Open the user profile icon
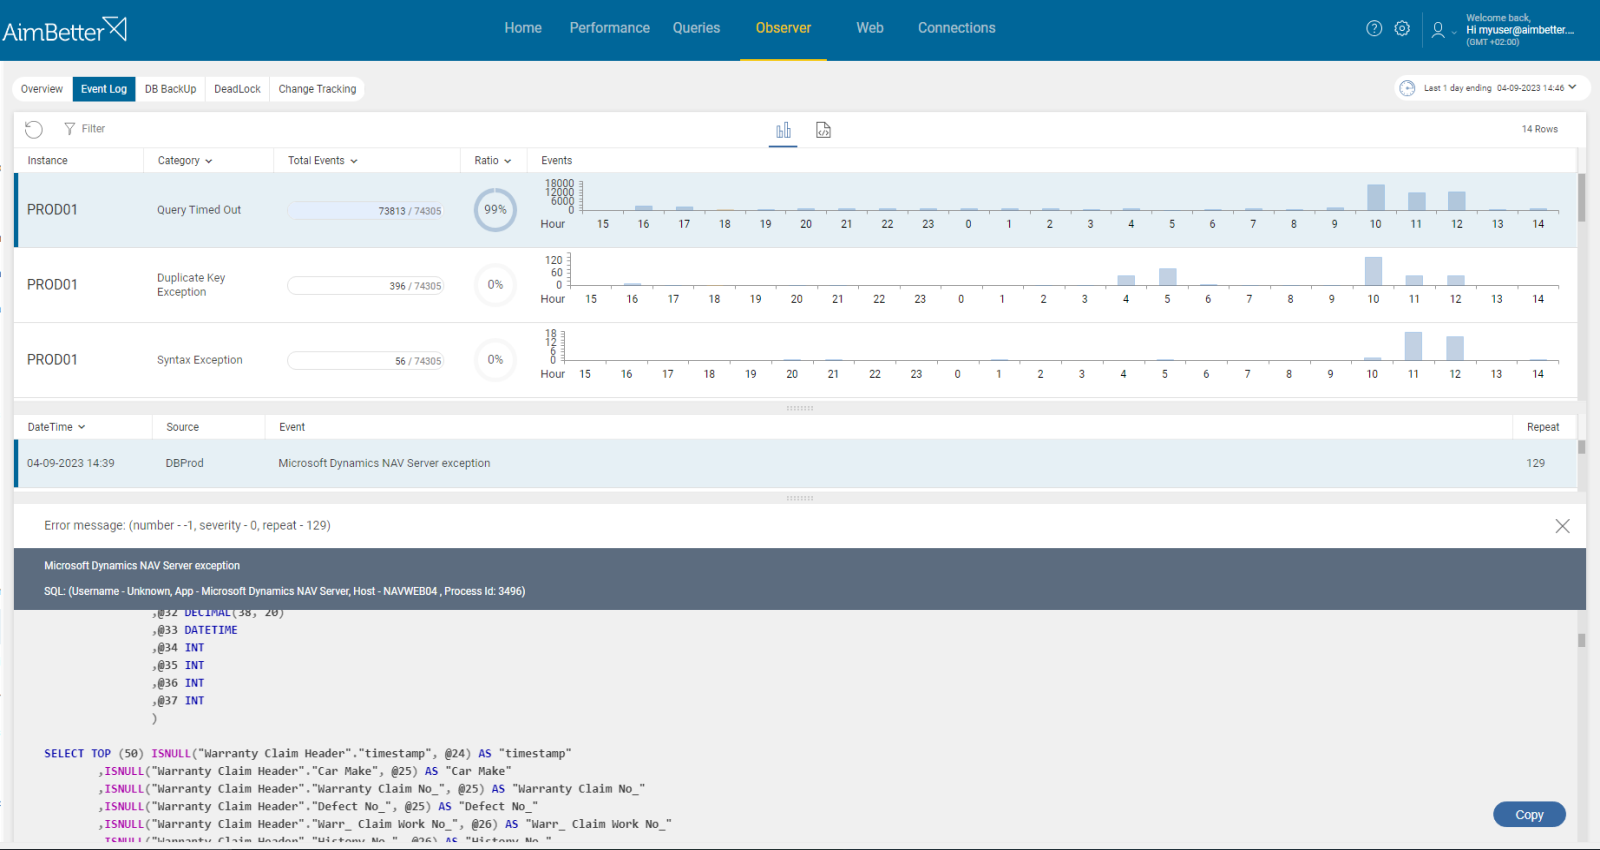 [x=1438, y=30]
